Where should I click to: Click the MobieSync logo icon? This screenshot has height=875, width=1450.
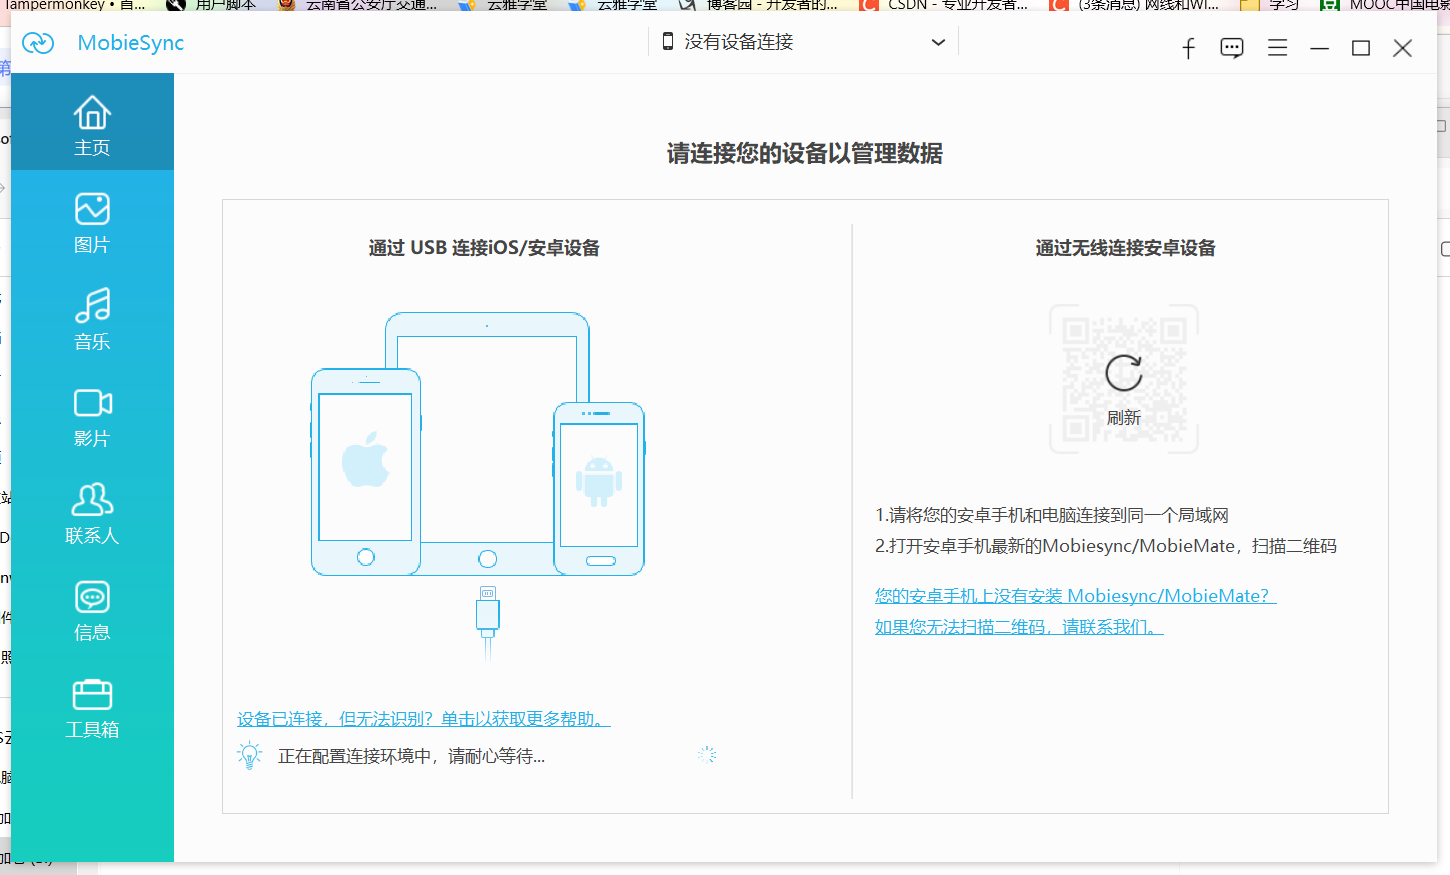click(x=38, y=43)
